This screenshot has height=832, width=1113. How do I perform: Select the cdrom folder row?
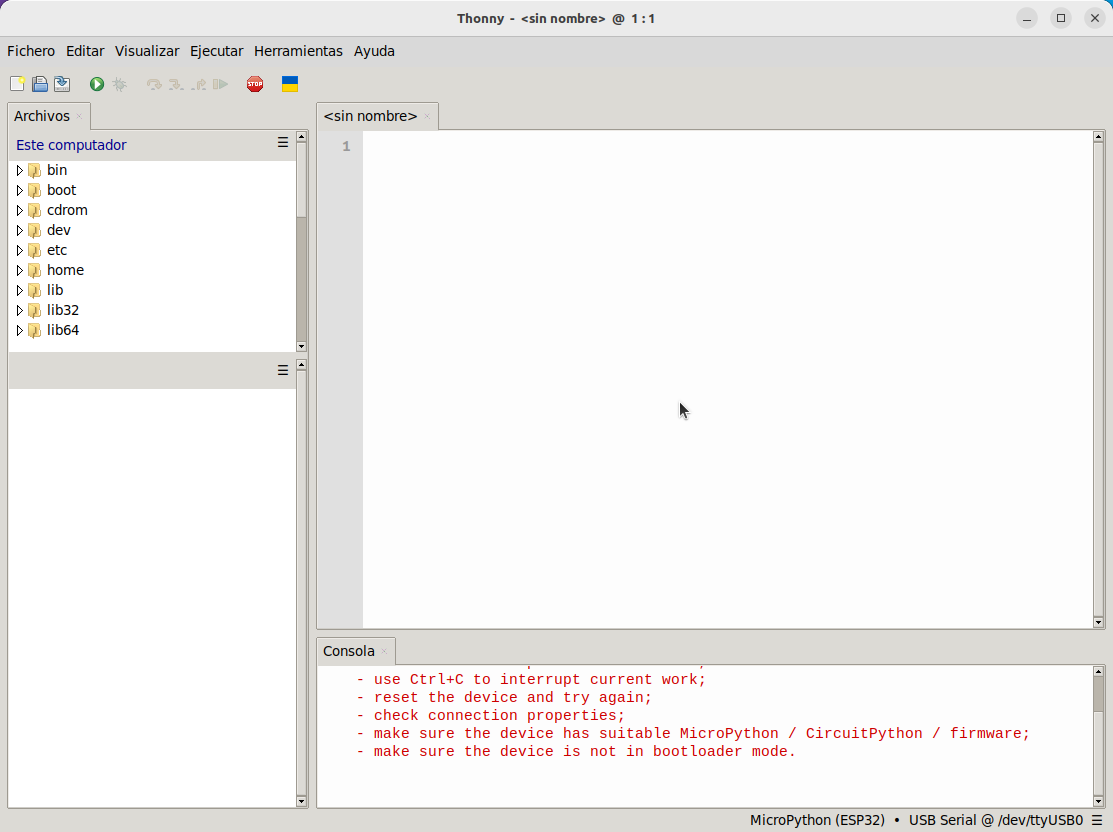click(152, 210)
